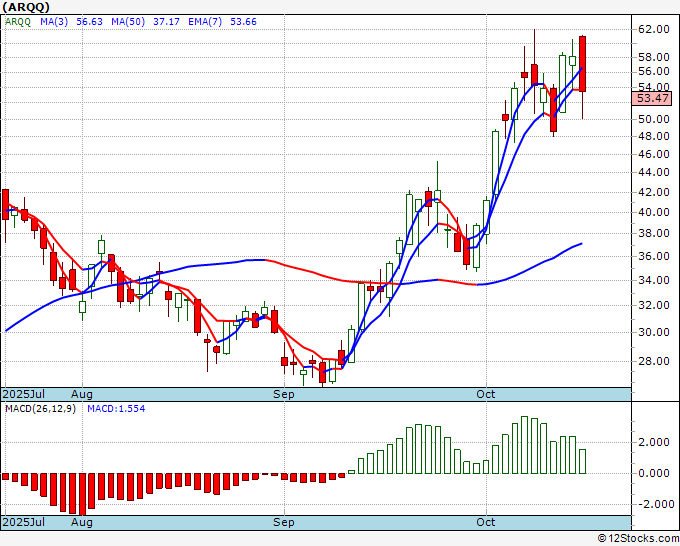680x546 pixels.
Task: Click the Aug label on MACD panel axis
Action: click(82, 522)
